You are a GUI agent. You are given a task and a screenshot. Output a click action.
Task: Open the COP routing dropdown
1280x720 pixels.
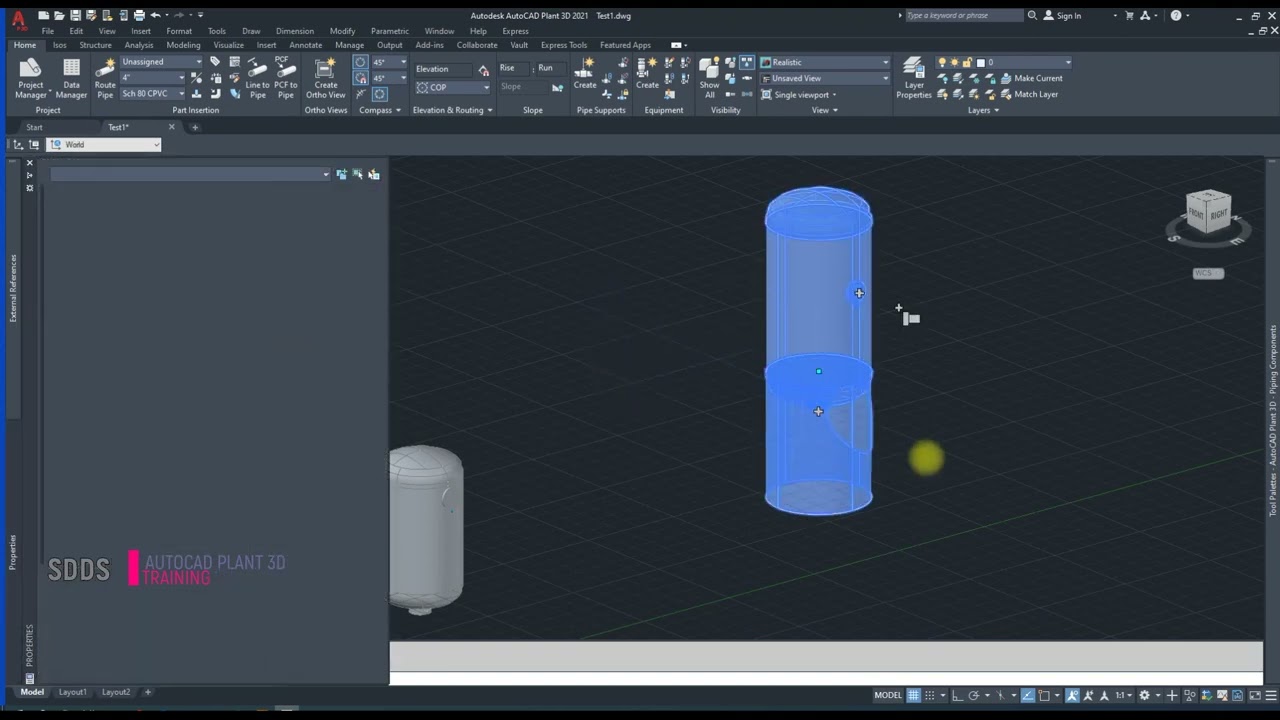click(453, 87)
